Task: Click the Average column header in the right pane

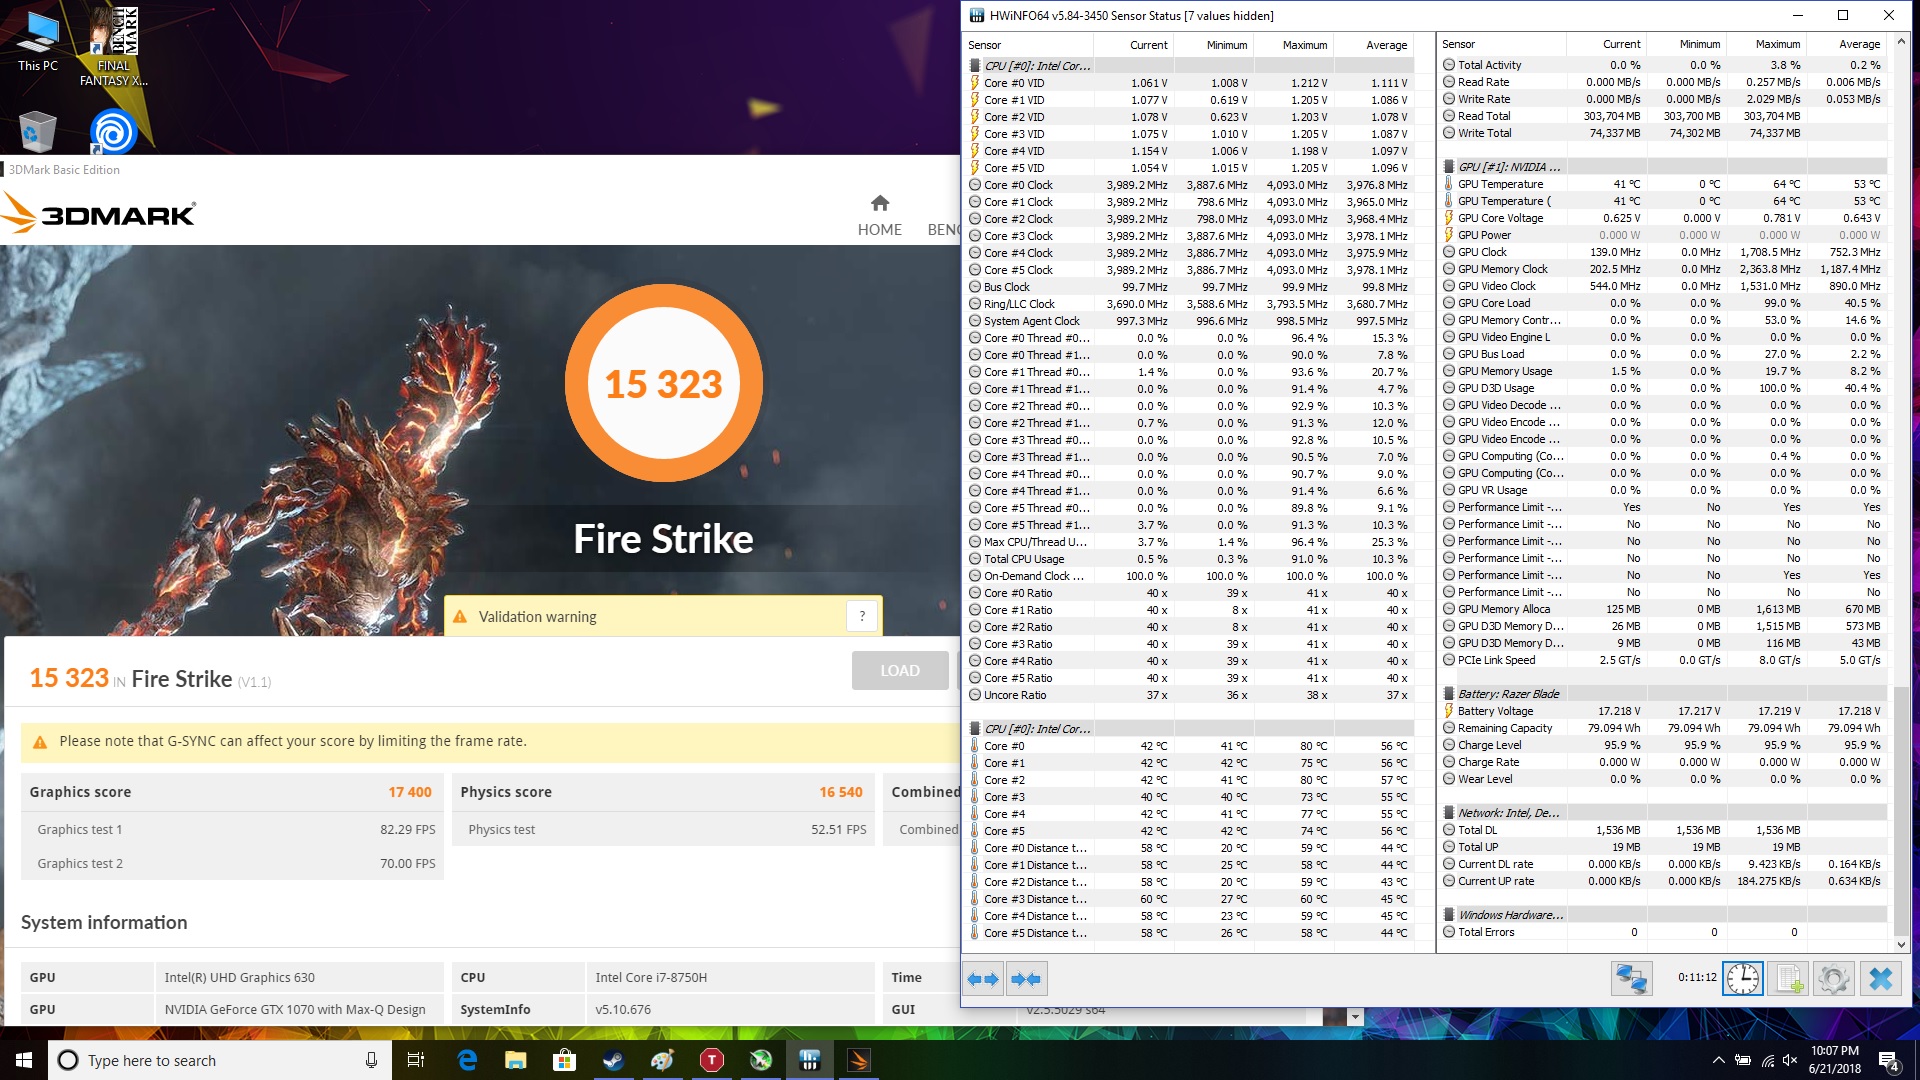Action: pos(1846,44)
